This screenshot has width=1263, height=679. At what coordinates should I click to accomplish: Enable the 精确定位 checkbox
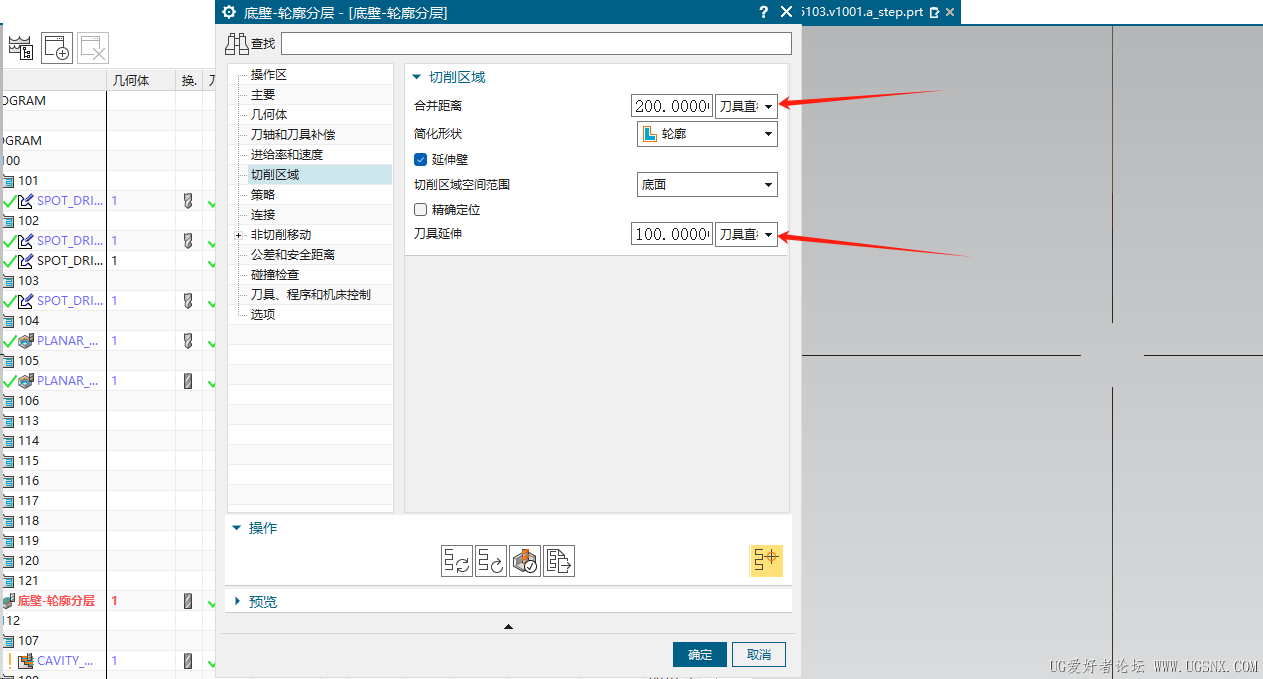[421, 210]
